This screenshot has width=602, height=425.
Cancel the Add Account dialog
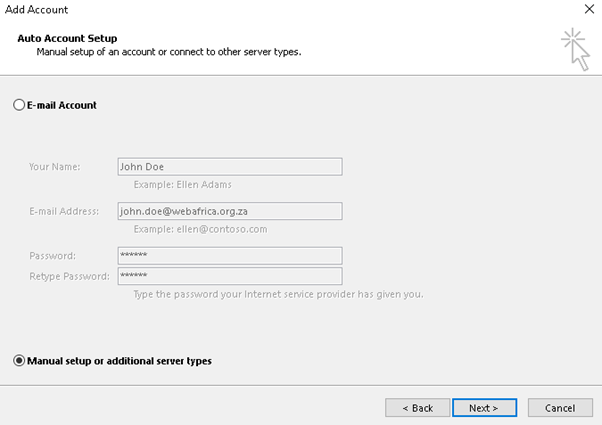point(560,408)
